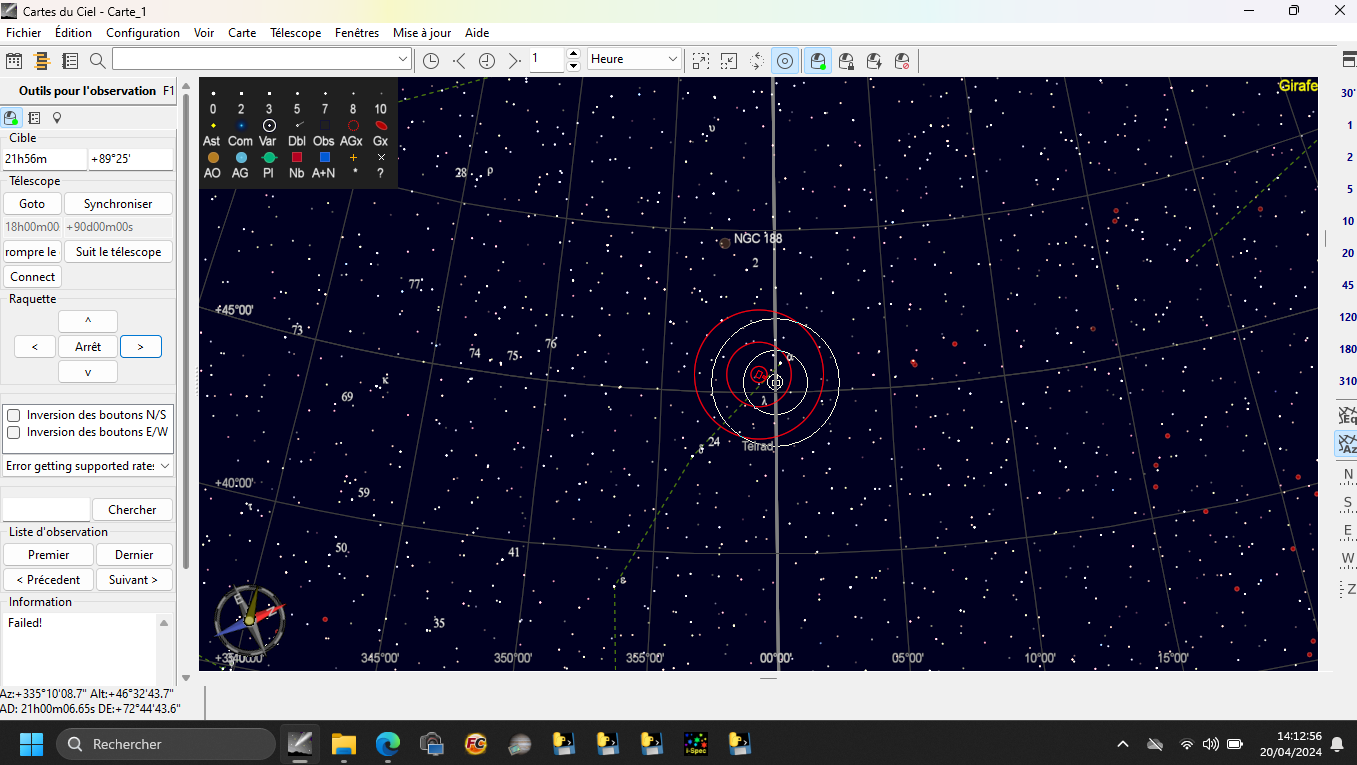The width and height of the screenshot is (1357, 765).
Task: Open the Fichier menu
Action: (24, 33)
